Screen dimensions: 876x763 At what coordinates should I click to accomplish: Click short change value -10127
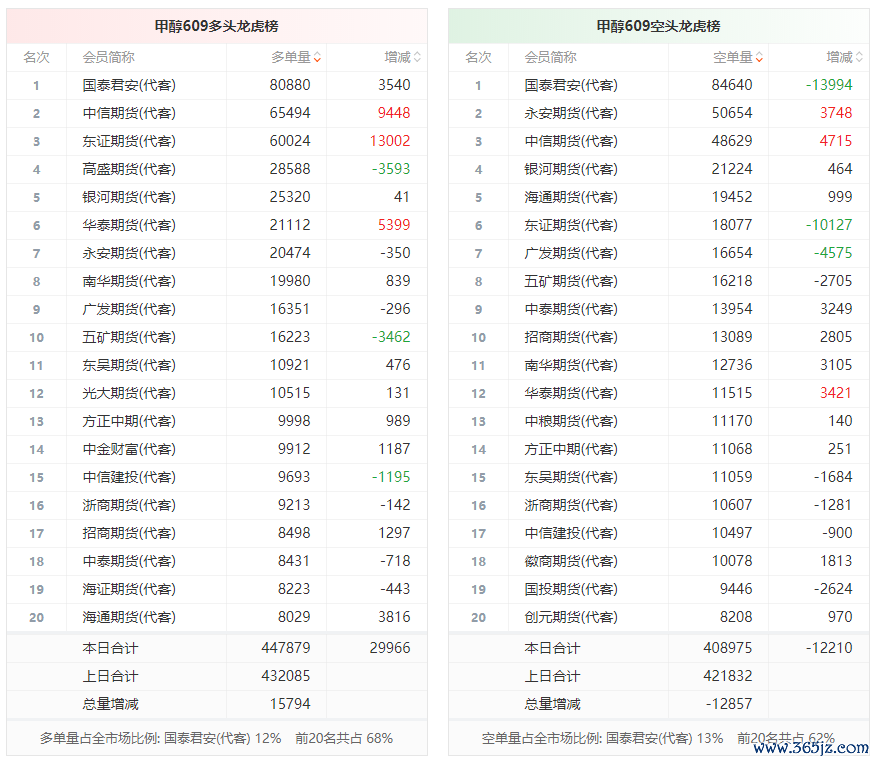tap(829, 225)
